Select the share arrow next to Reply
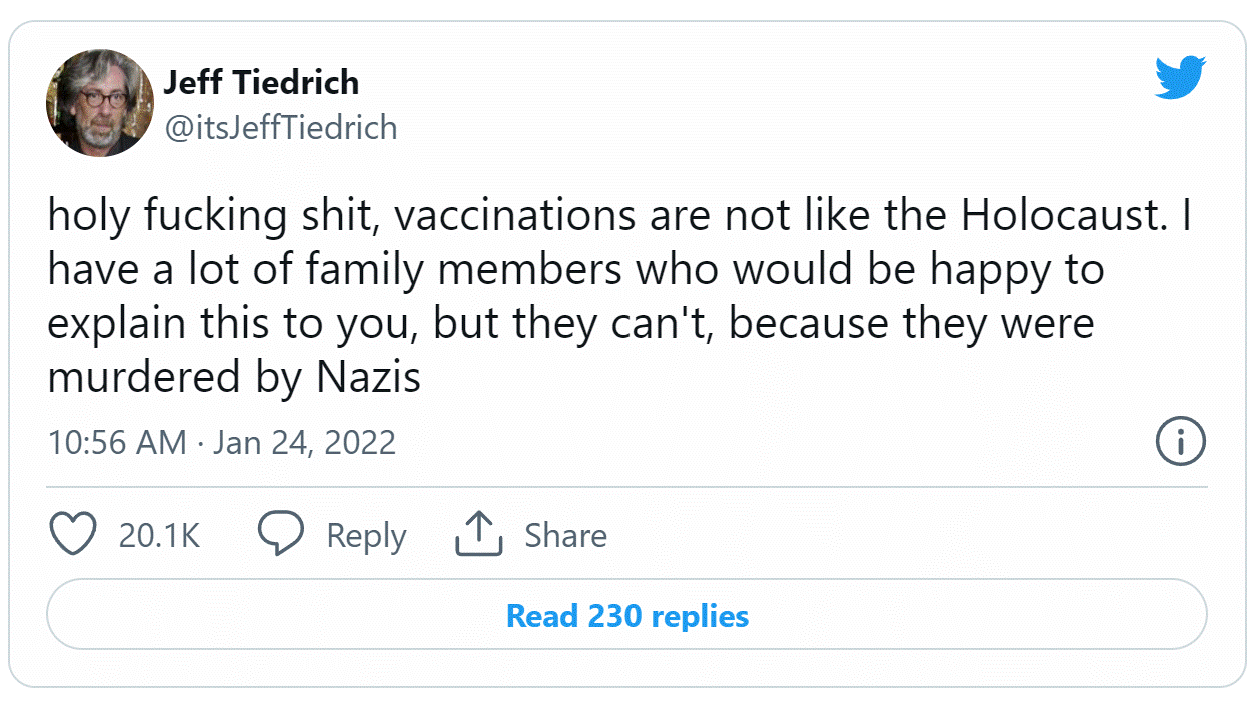1260x704 pixels. click(478, 534)
